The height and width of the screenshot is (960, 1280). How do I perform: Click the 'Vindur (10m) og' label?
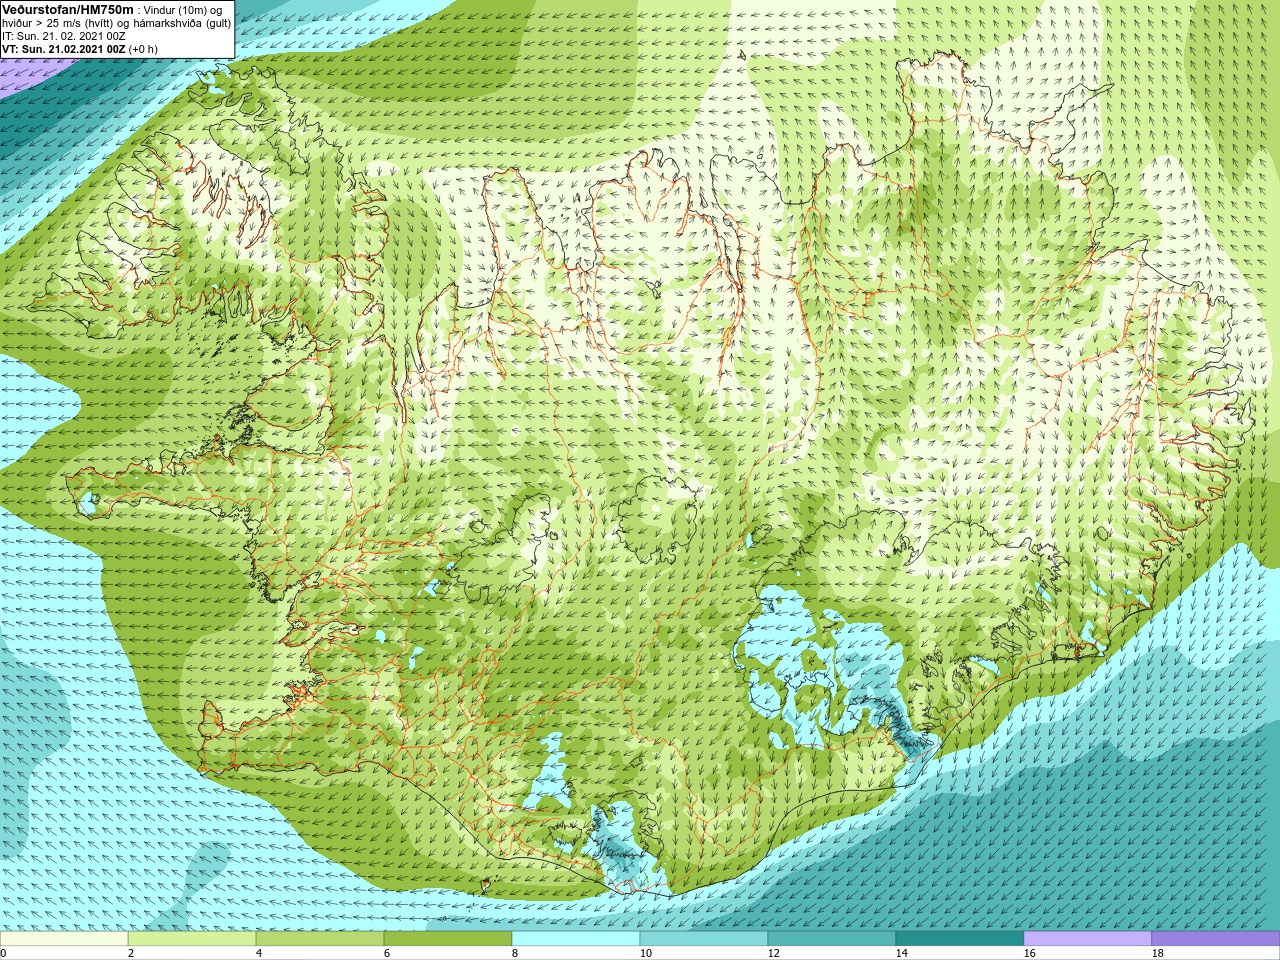(x=182, y=10)
